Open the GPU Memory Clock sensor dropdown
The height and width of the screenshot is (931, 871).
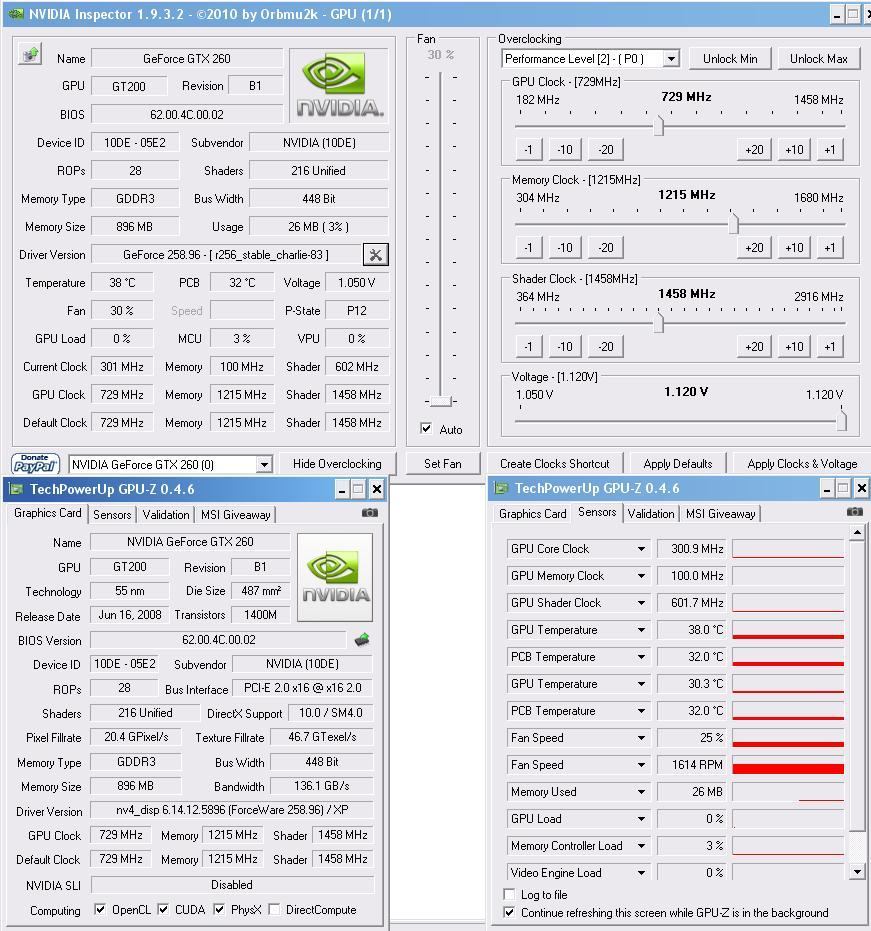pos(641,575)
